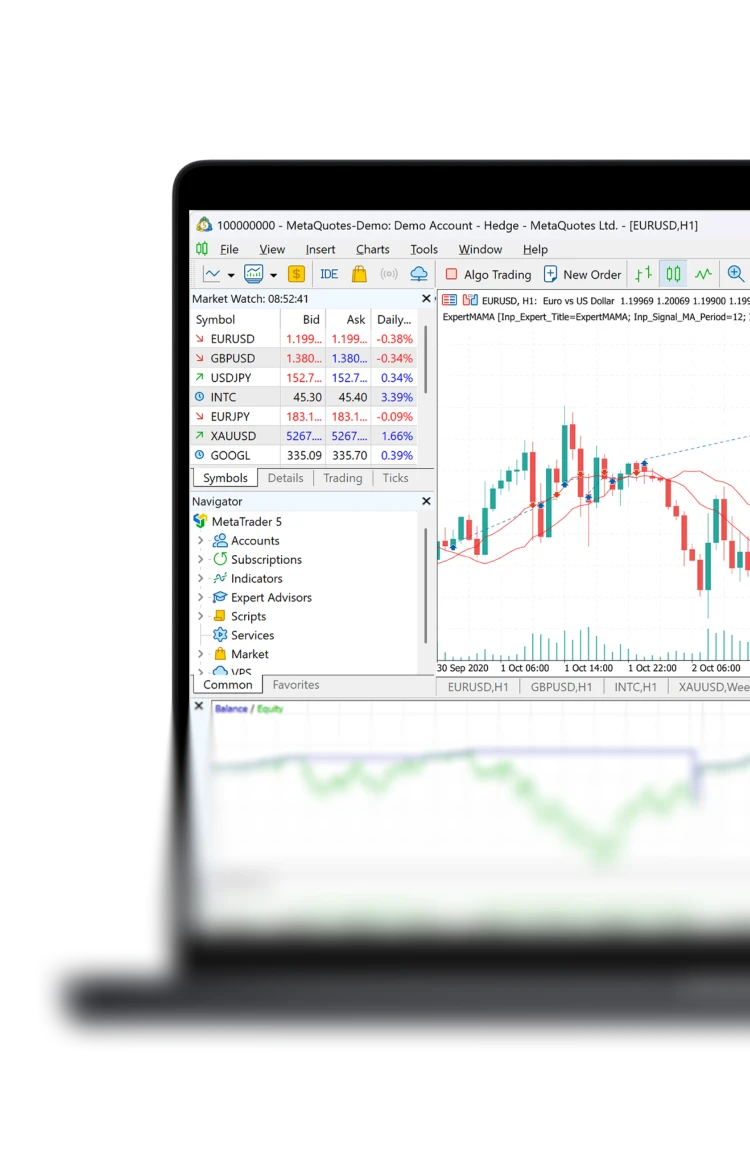Switch to GBPUSD,H1 chart tab
Screen dimensions: 750x1172
562,687
